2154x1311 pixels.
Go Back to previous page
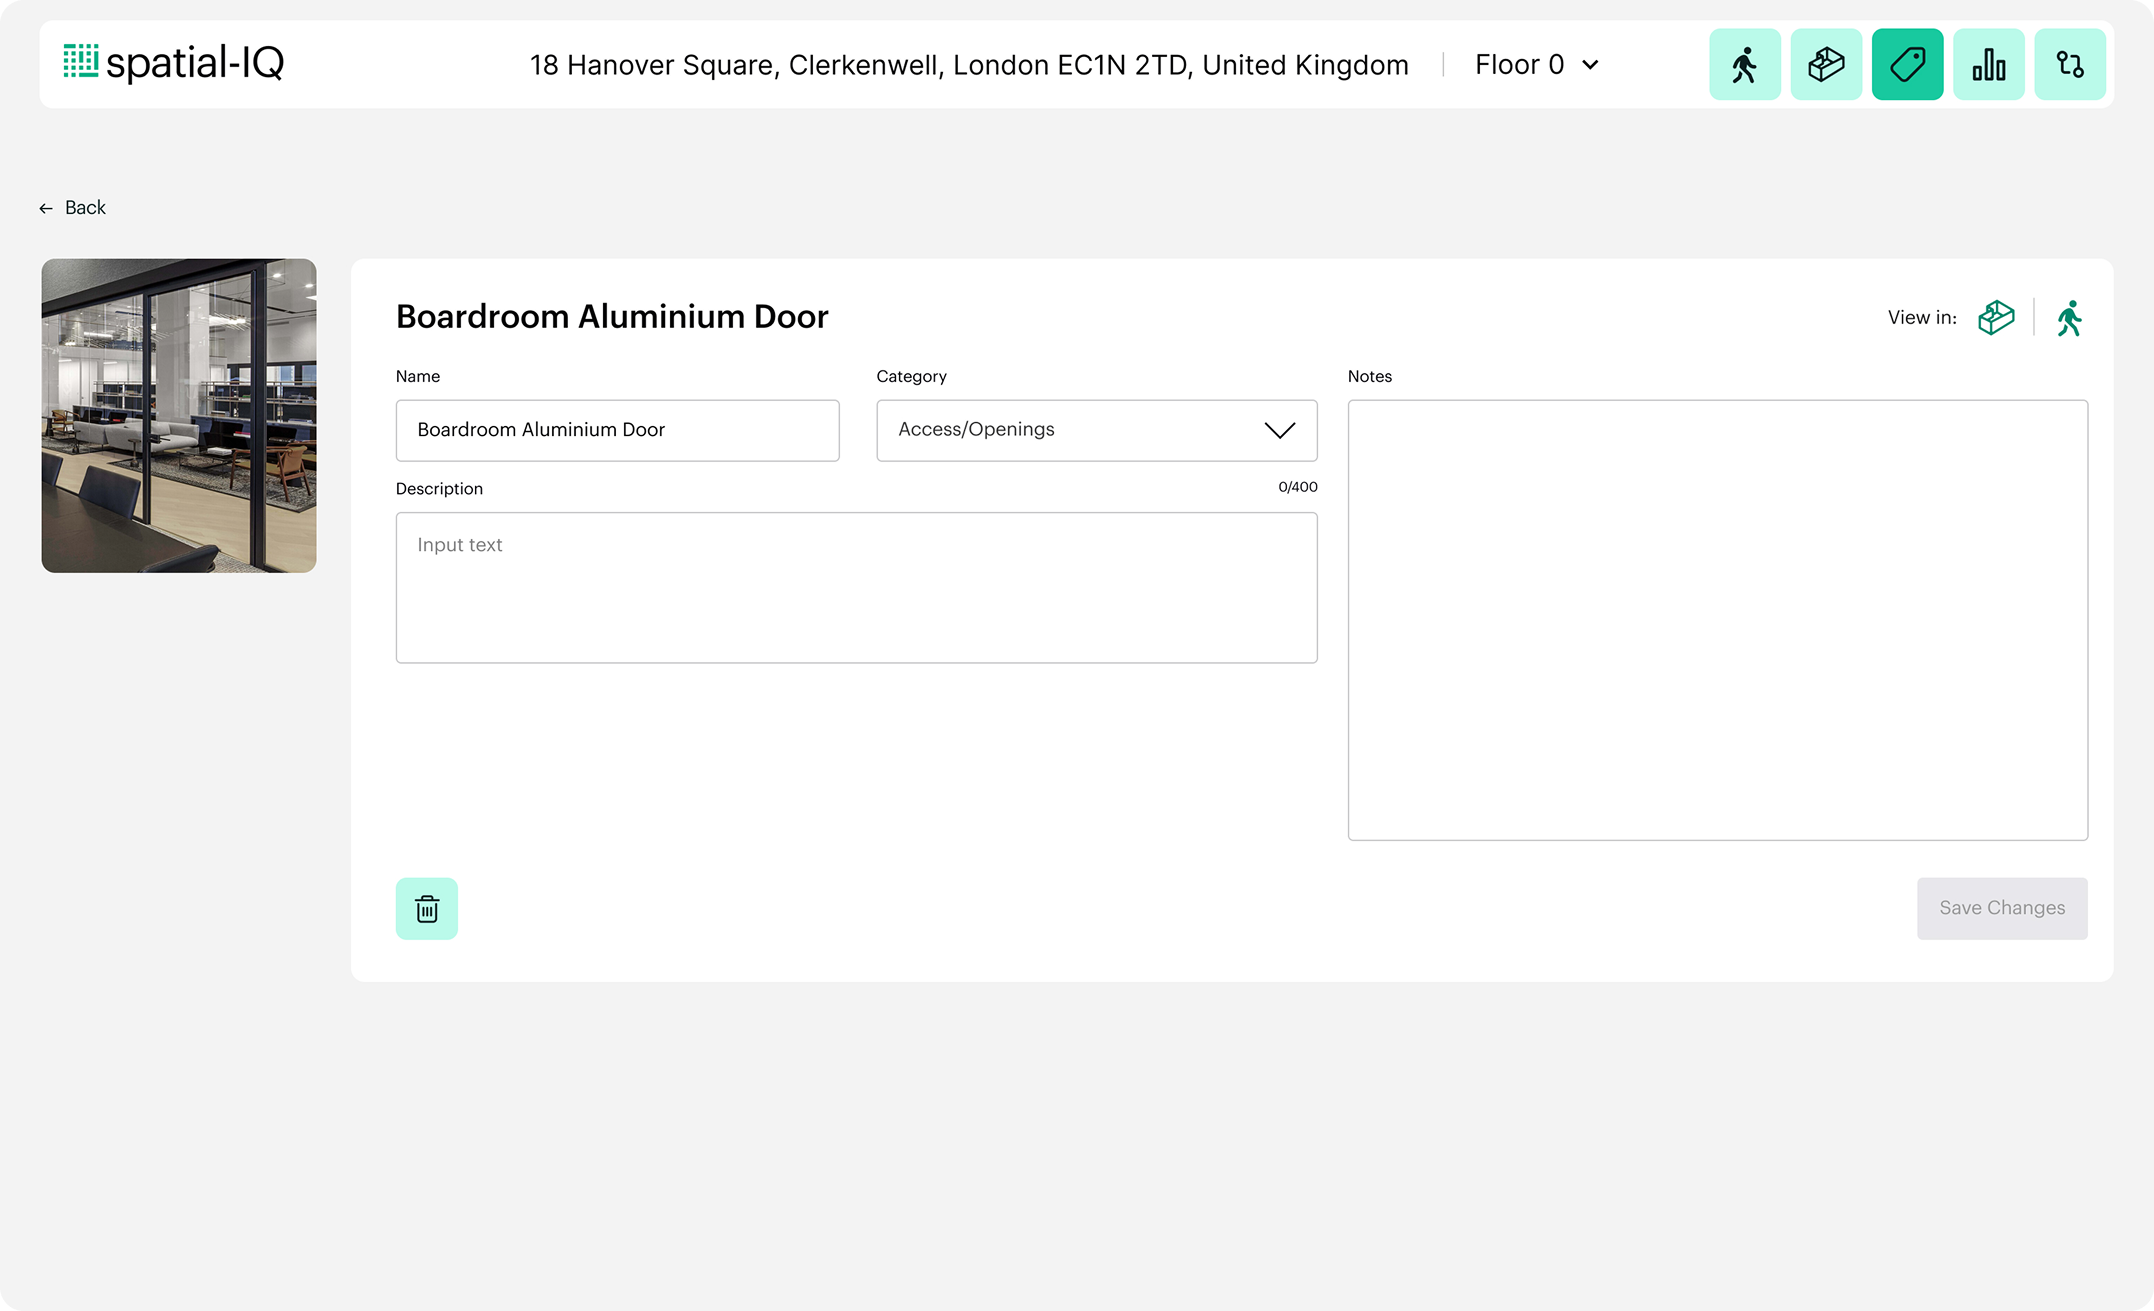[x=85, y=208]
